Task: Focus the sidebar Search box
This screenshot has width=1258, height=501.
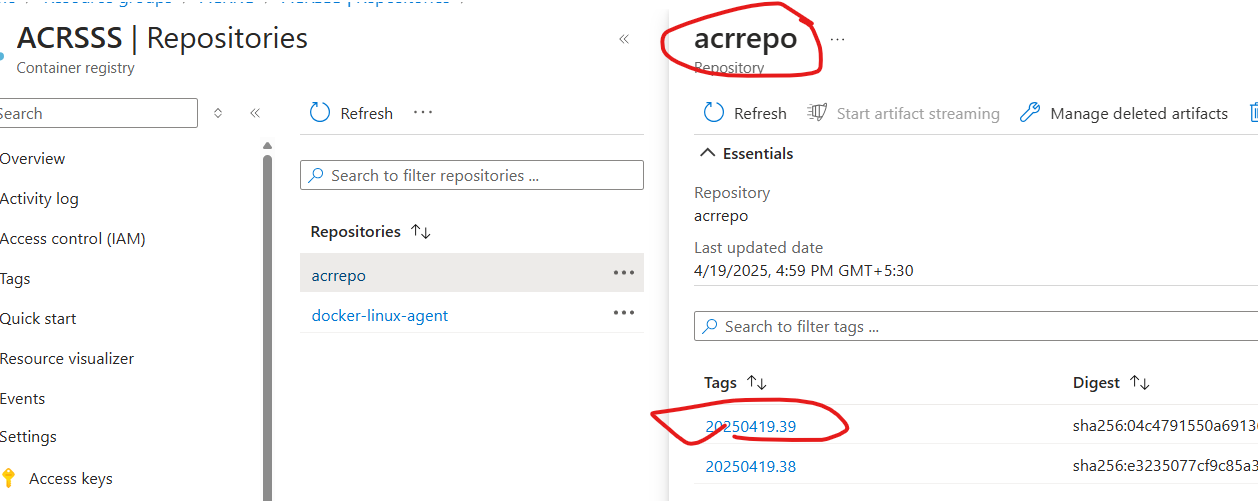Action: pos(98,113)
